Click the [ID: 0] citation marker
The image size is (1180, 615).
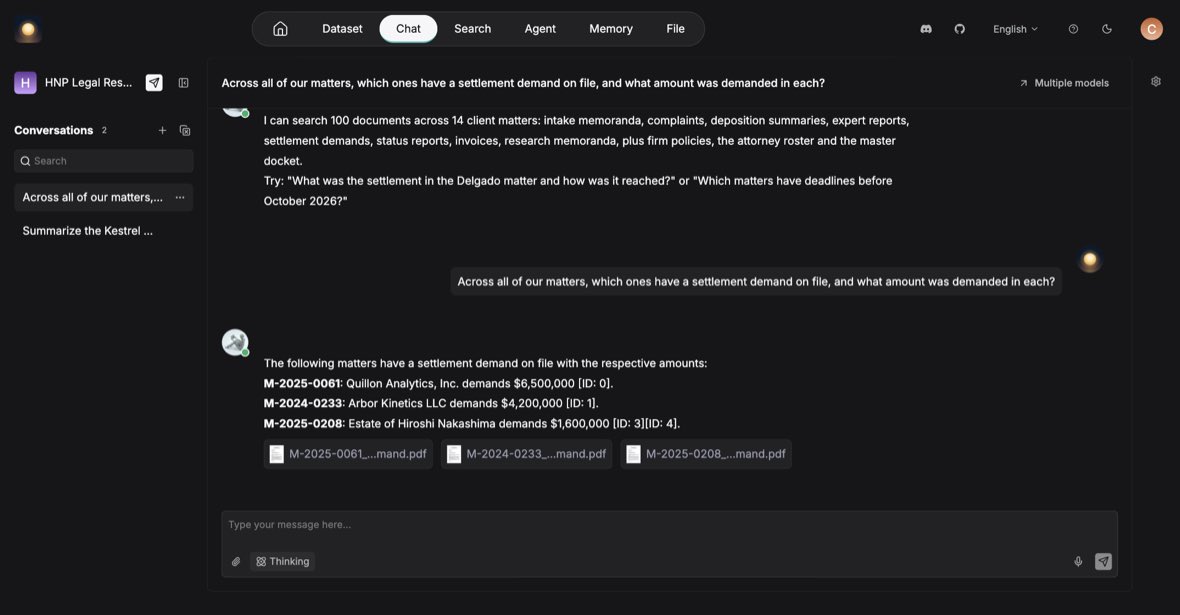point(594,383)
